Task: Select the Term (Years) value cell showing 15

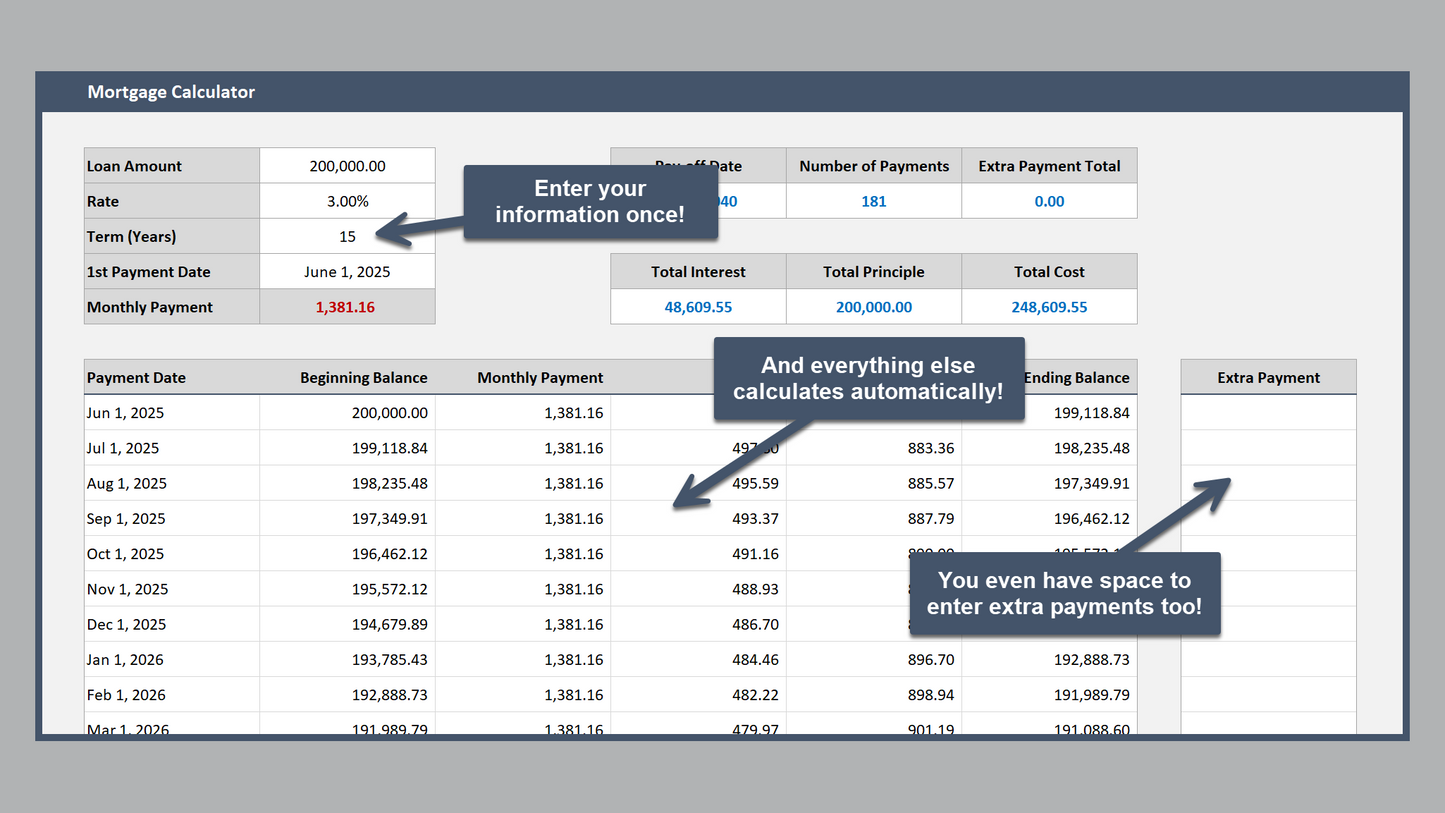Action: point(347,236)
